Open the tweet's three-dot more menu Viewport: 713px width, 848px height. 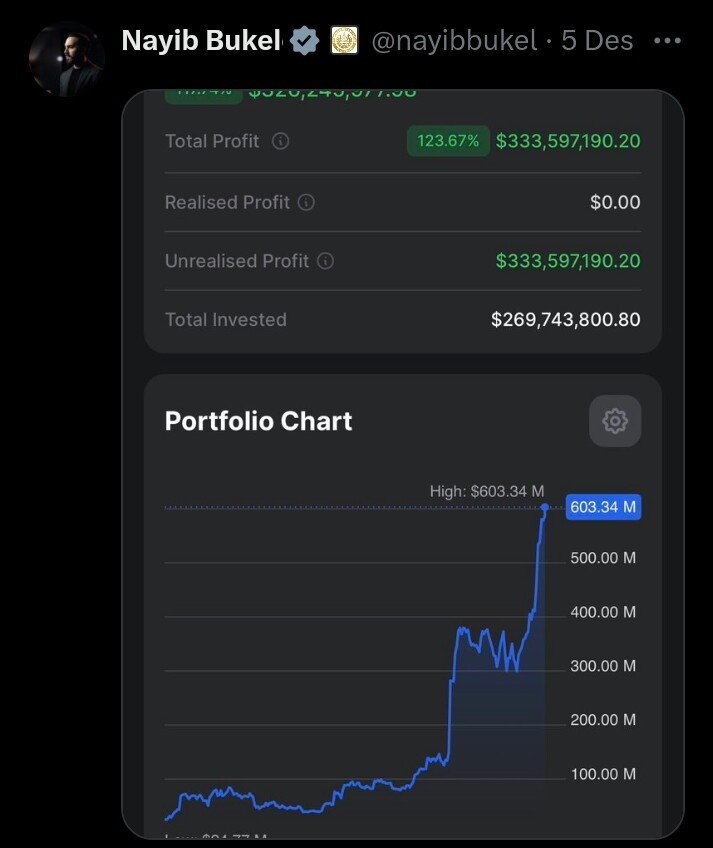coord(668,41)
